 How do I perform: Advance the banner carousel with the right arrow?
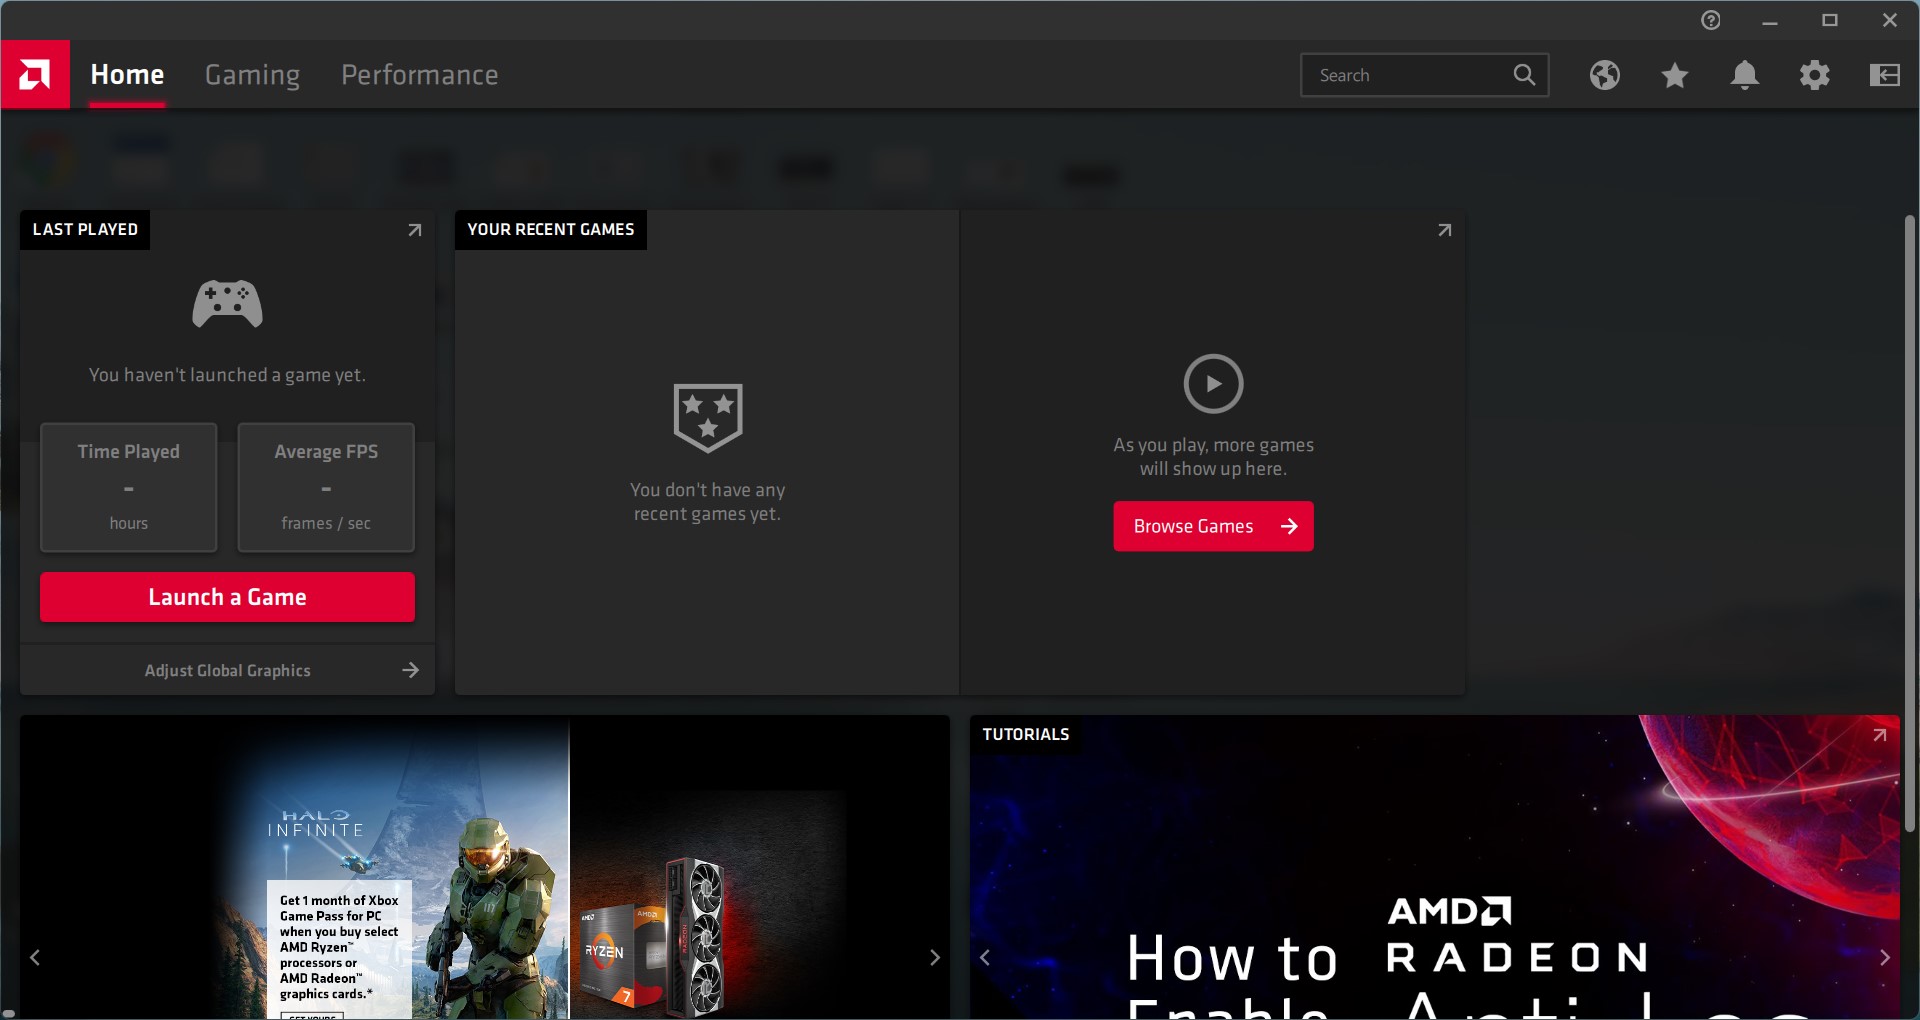click(x=934, y=957)
